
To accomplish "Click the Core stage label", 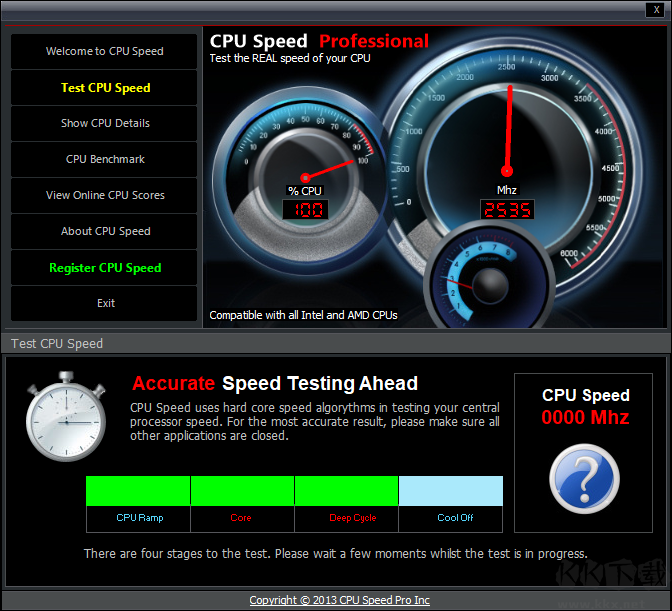I will click(241, 518).
